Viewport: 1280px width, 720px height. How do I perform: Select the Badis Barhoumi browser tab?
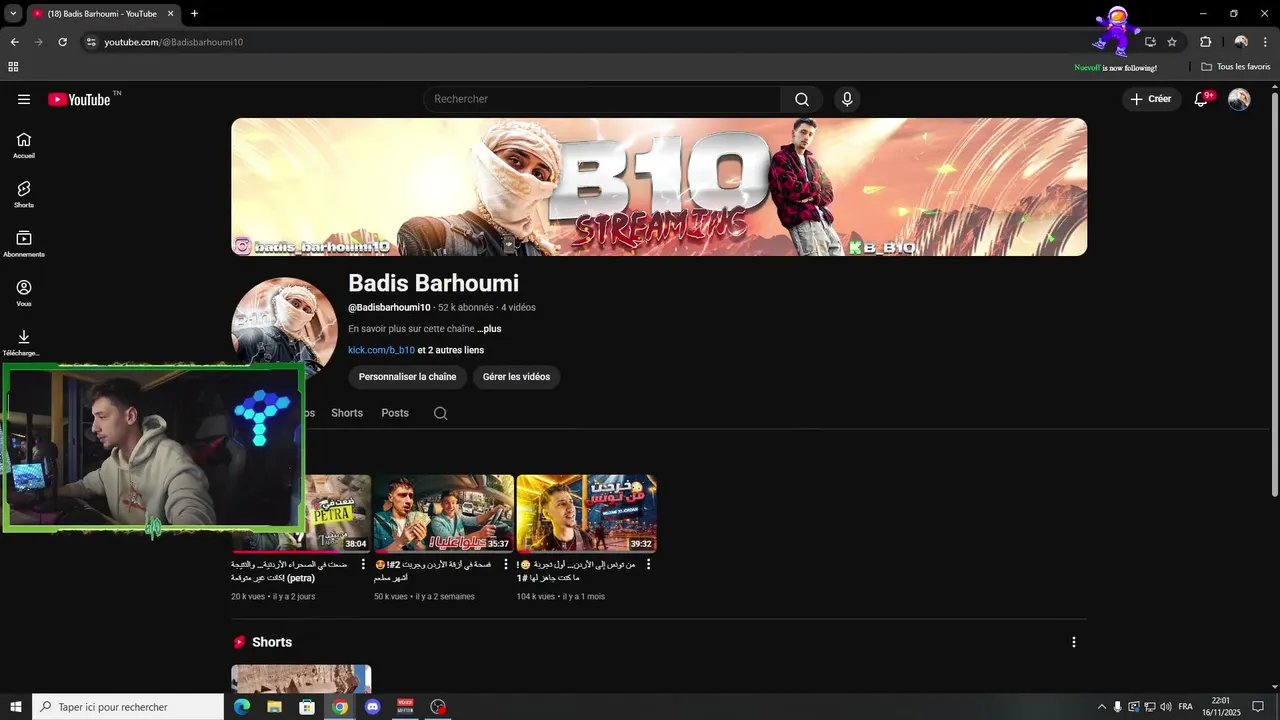click(x=103, y=14)
